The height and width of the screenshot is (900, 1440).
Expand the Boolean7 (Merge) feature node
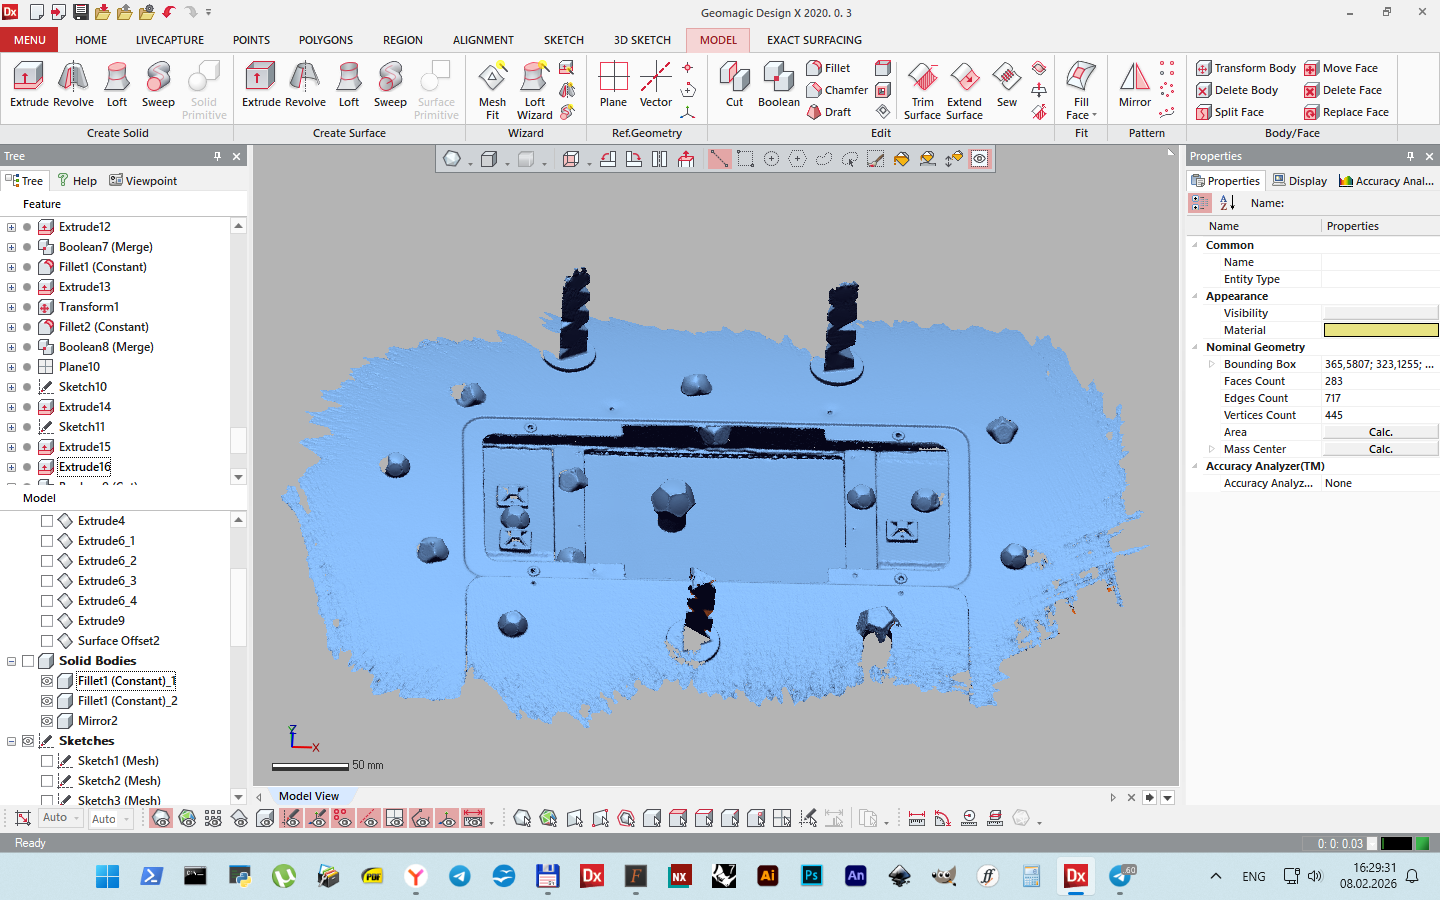pos(11,247)
